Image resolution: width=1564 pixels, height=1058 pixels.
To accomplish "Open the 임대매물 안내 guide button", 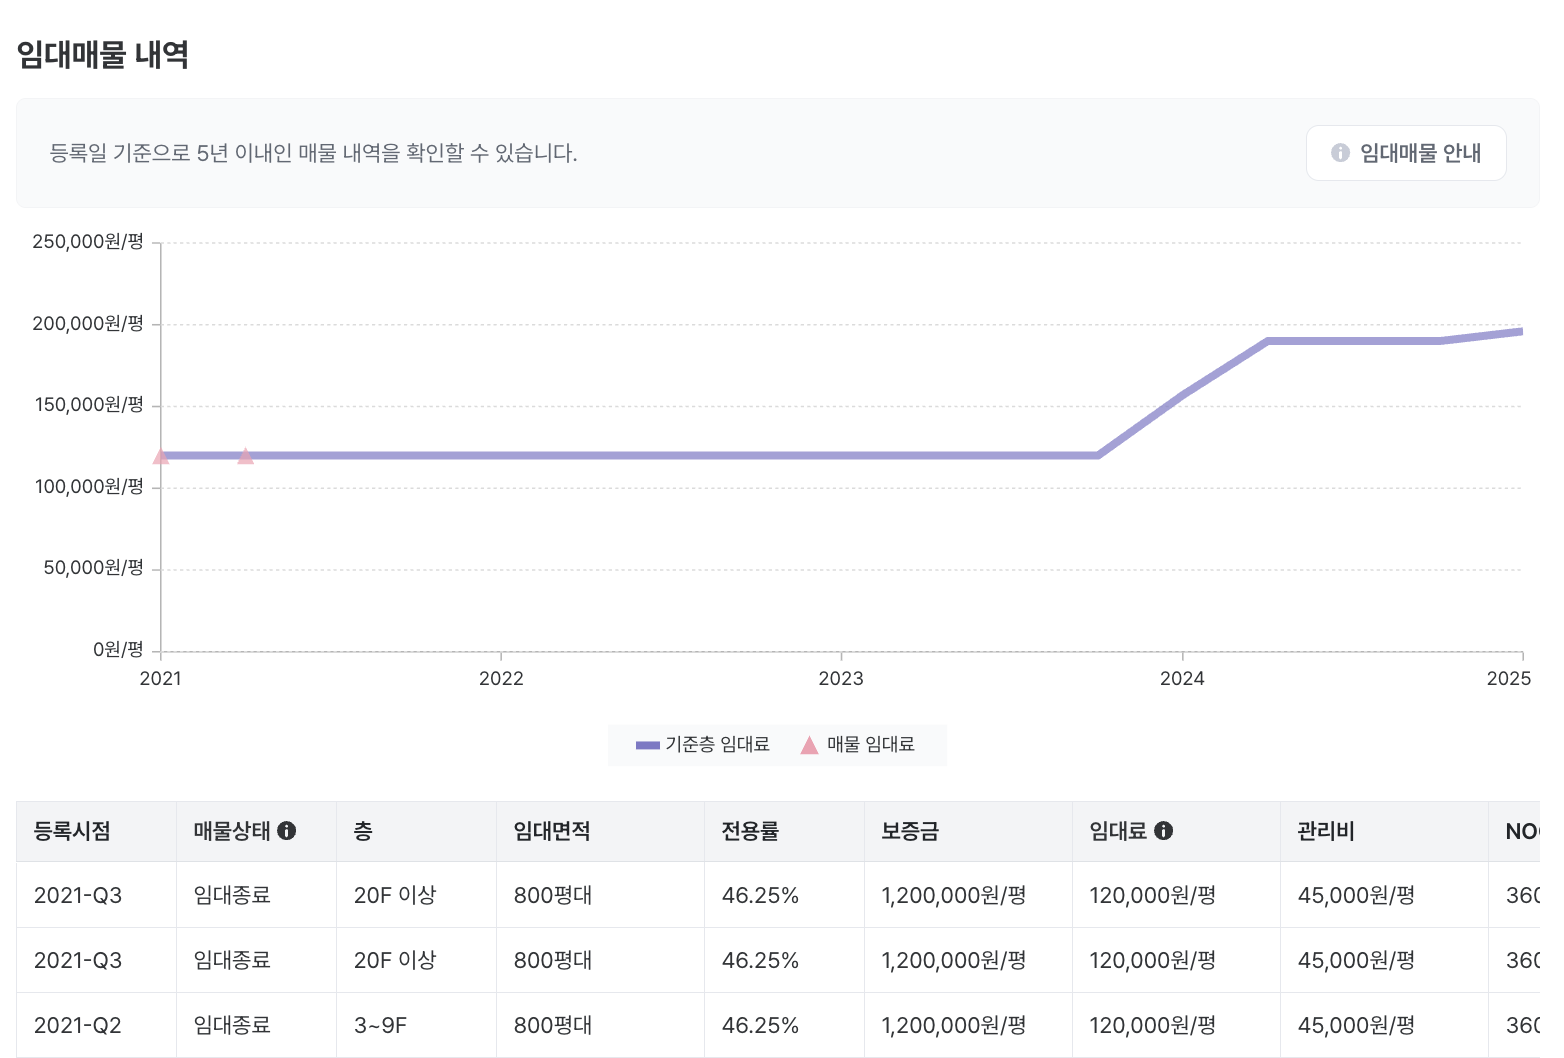I will (x=1406, y=153).
